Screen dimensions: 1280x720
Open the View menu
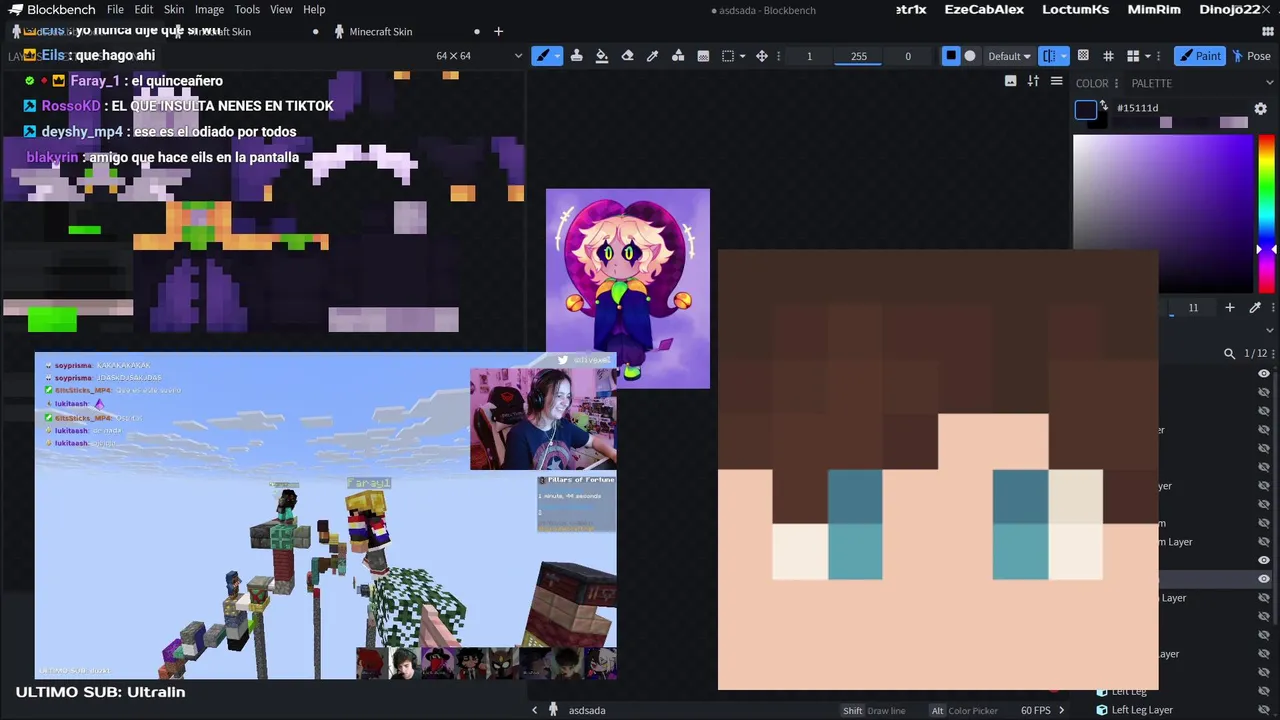point(281,9)
